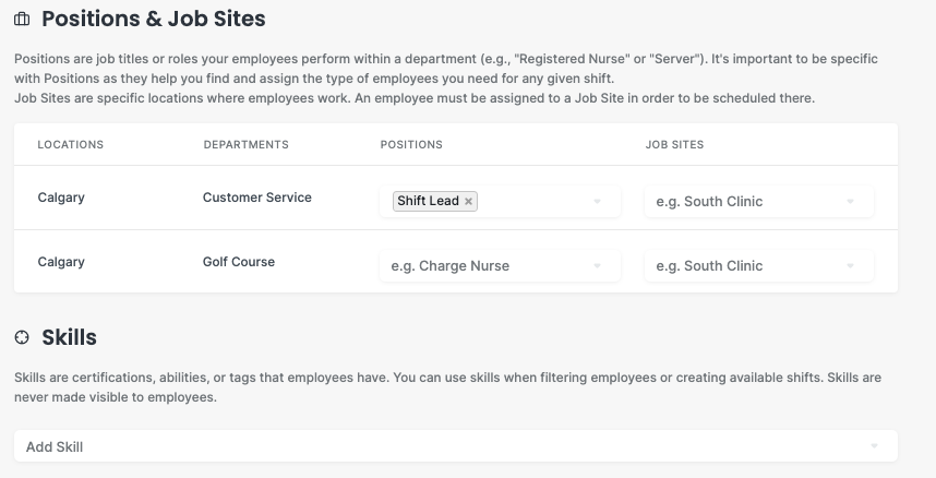Click the Locations column header
This screenshot has height=478, width=936.
70,145
